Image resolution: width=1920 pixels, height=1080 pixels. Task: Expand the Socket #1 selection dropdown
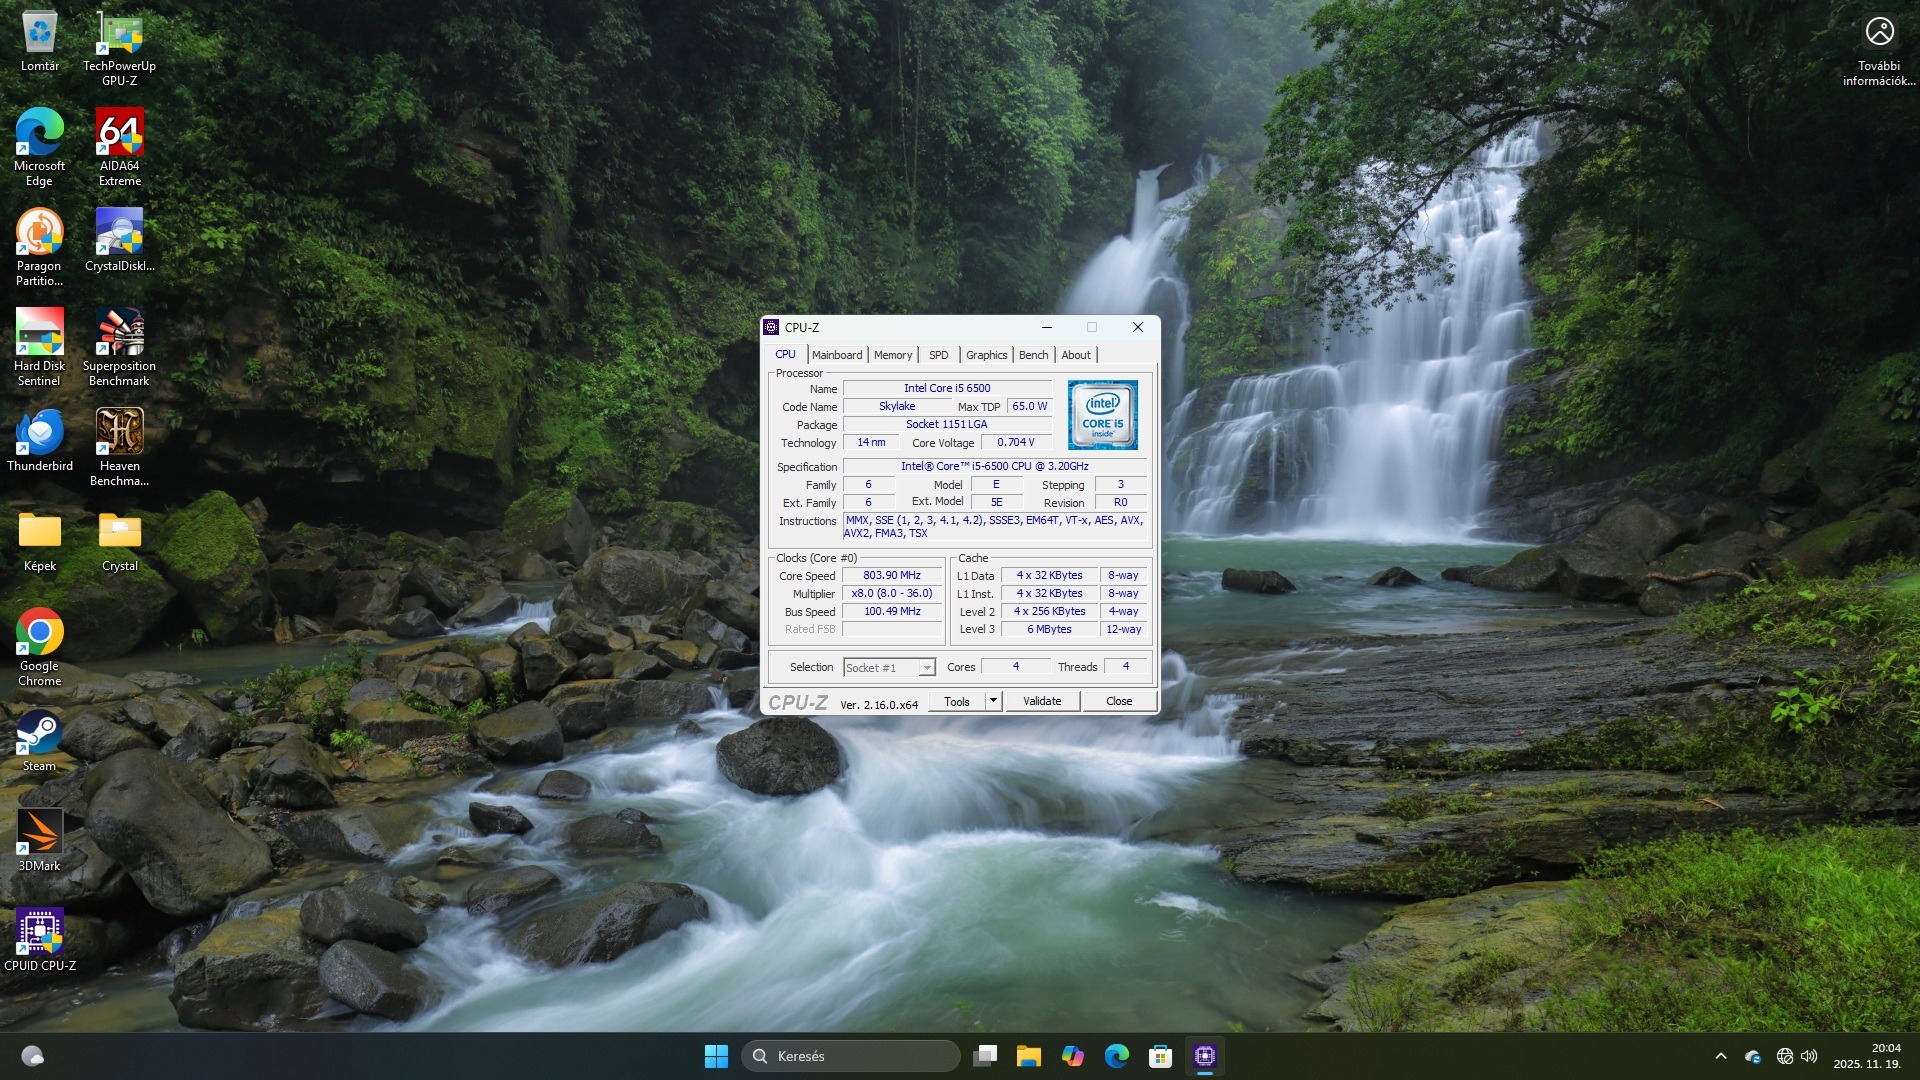927,668
